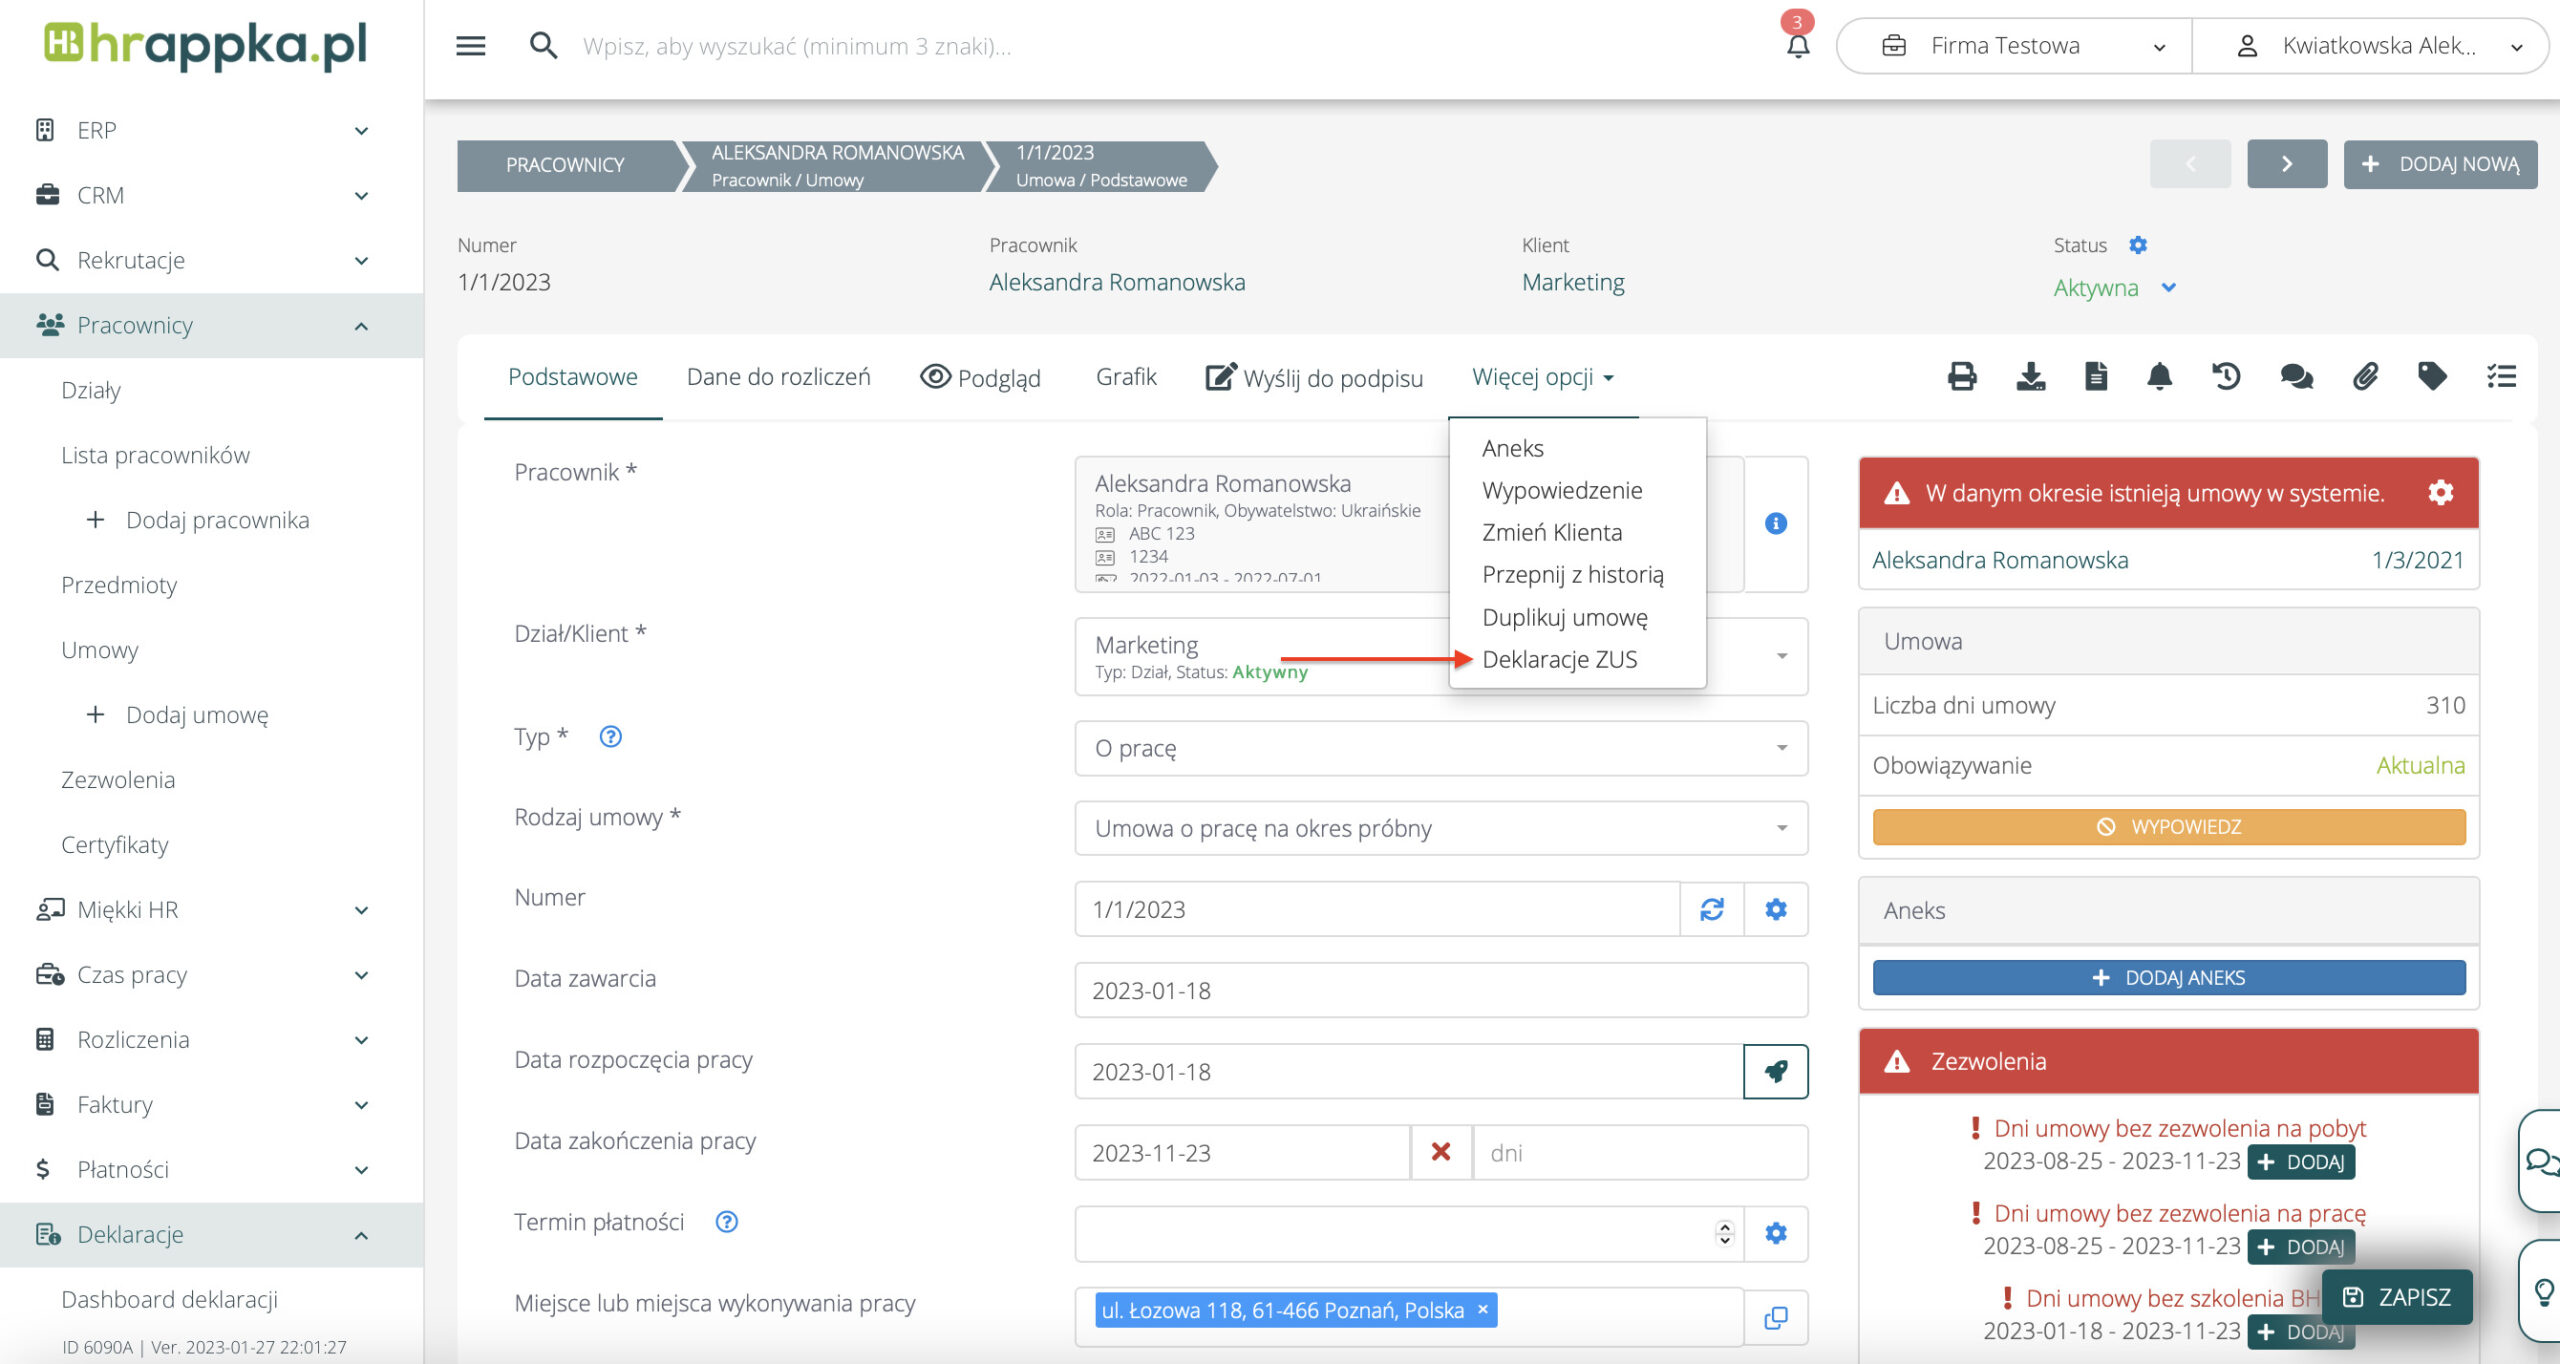Click the print icon in contract toolbar

tap(1962, 377)
